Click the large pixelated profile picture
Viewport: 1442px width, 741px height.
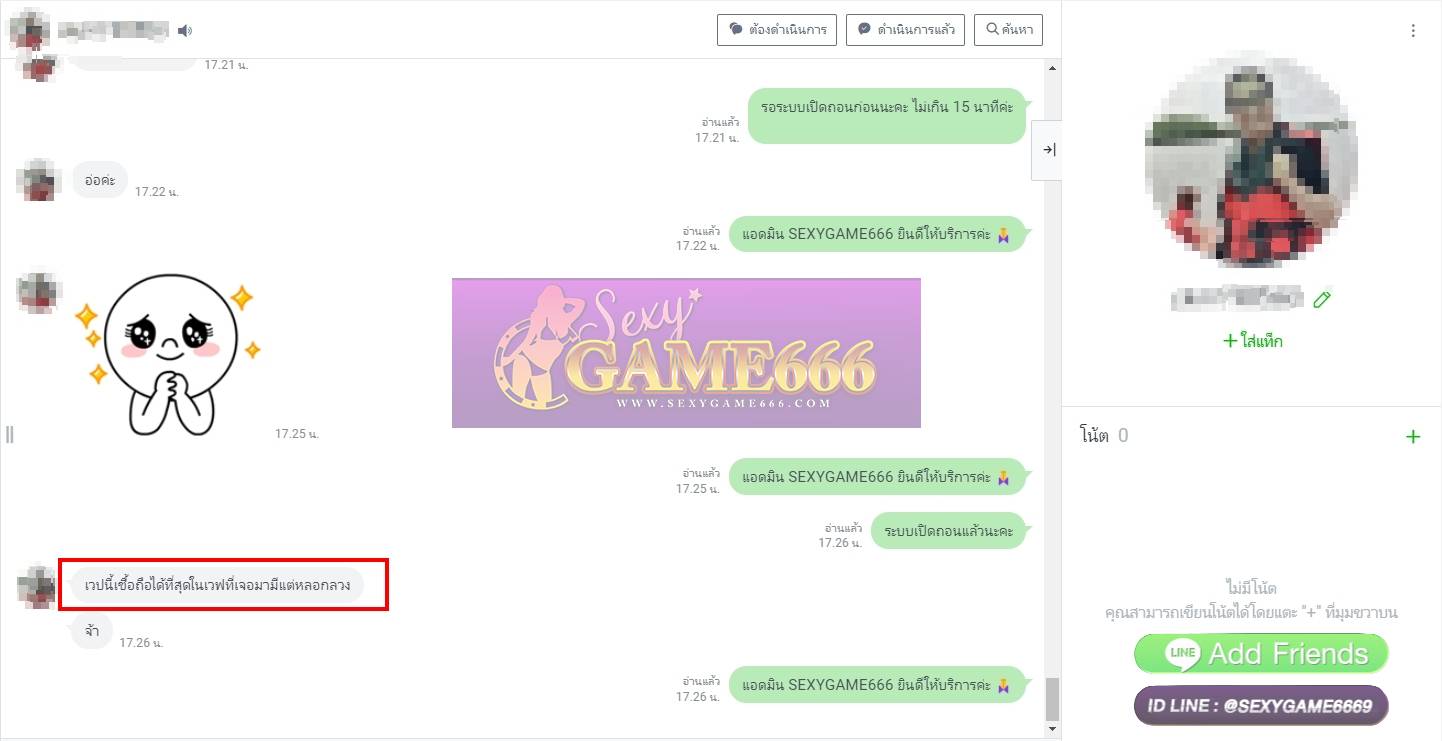pyautogui.click(x=1251, y=161)
